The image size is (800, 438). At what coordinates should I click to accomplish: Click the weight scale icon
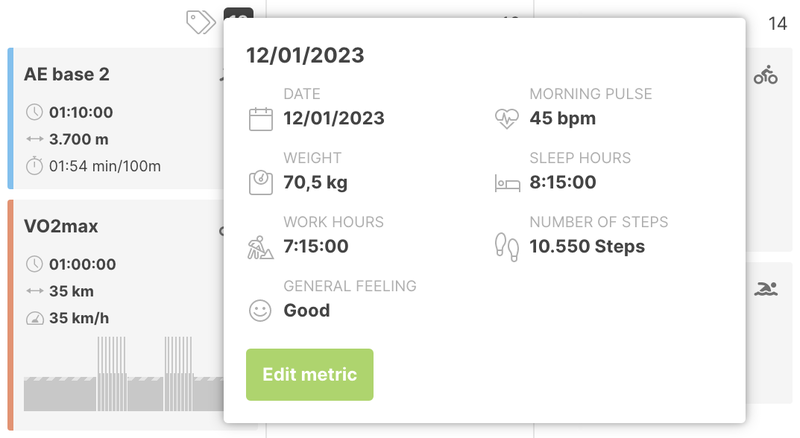point(260,183)
